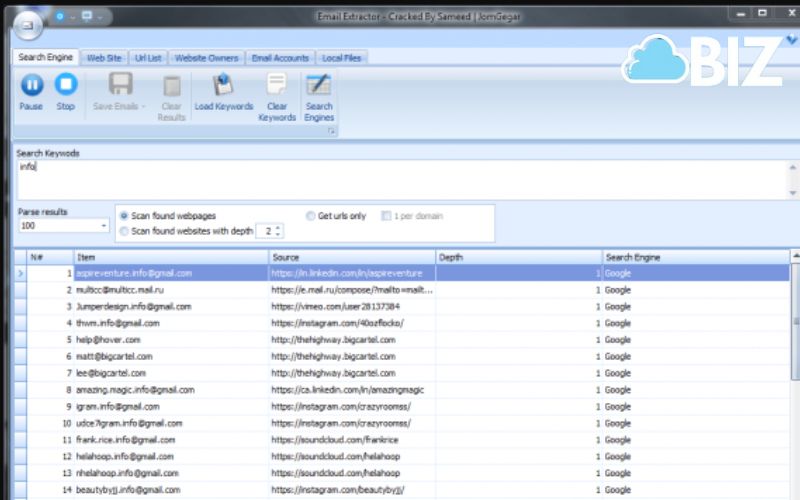Increase the scan depth value
Screen dimensions: 800x500
pyautogui.click(x=278, y=228)
